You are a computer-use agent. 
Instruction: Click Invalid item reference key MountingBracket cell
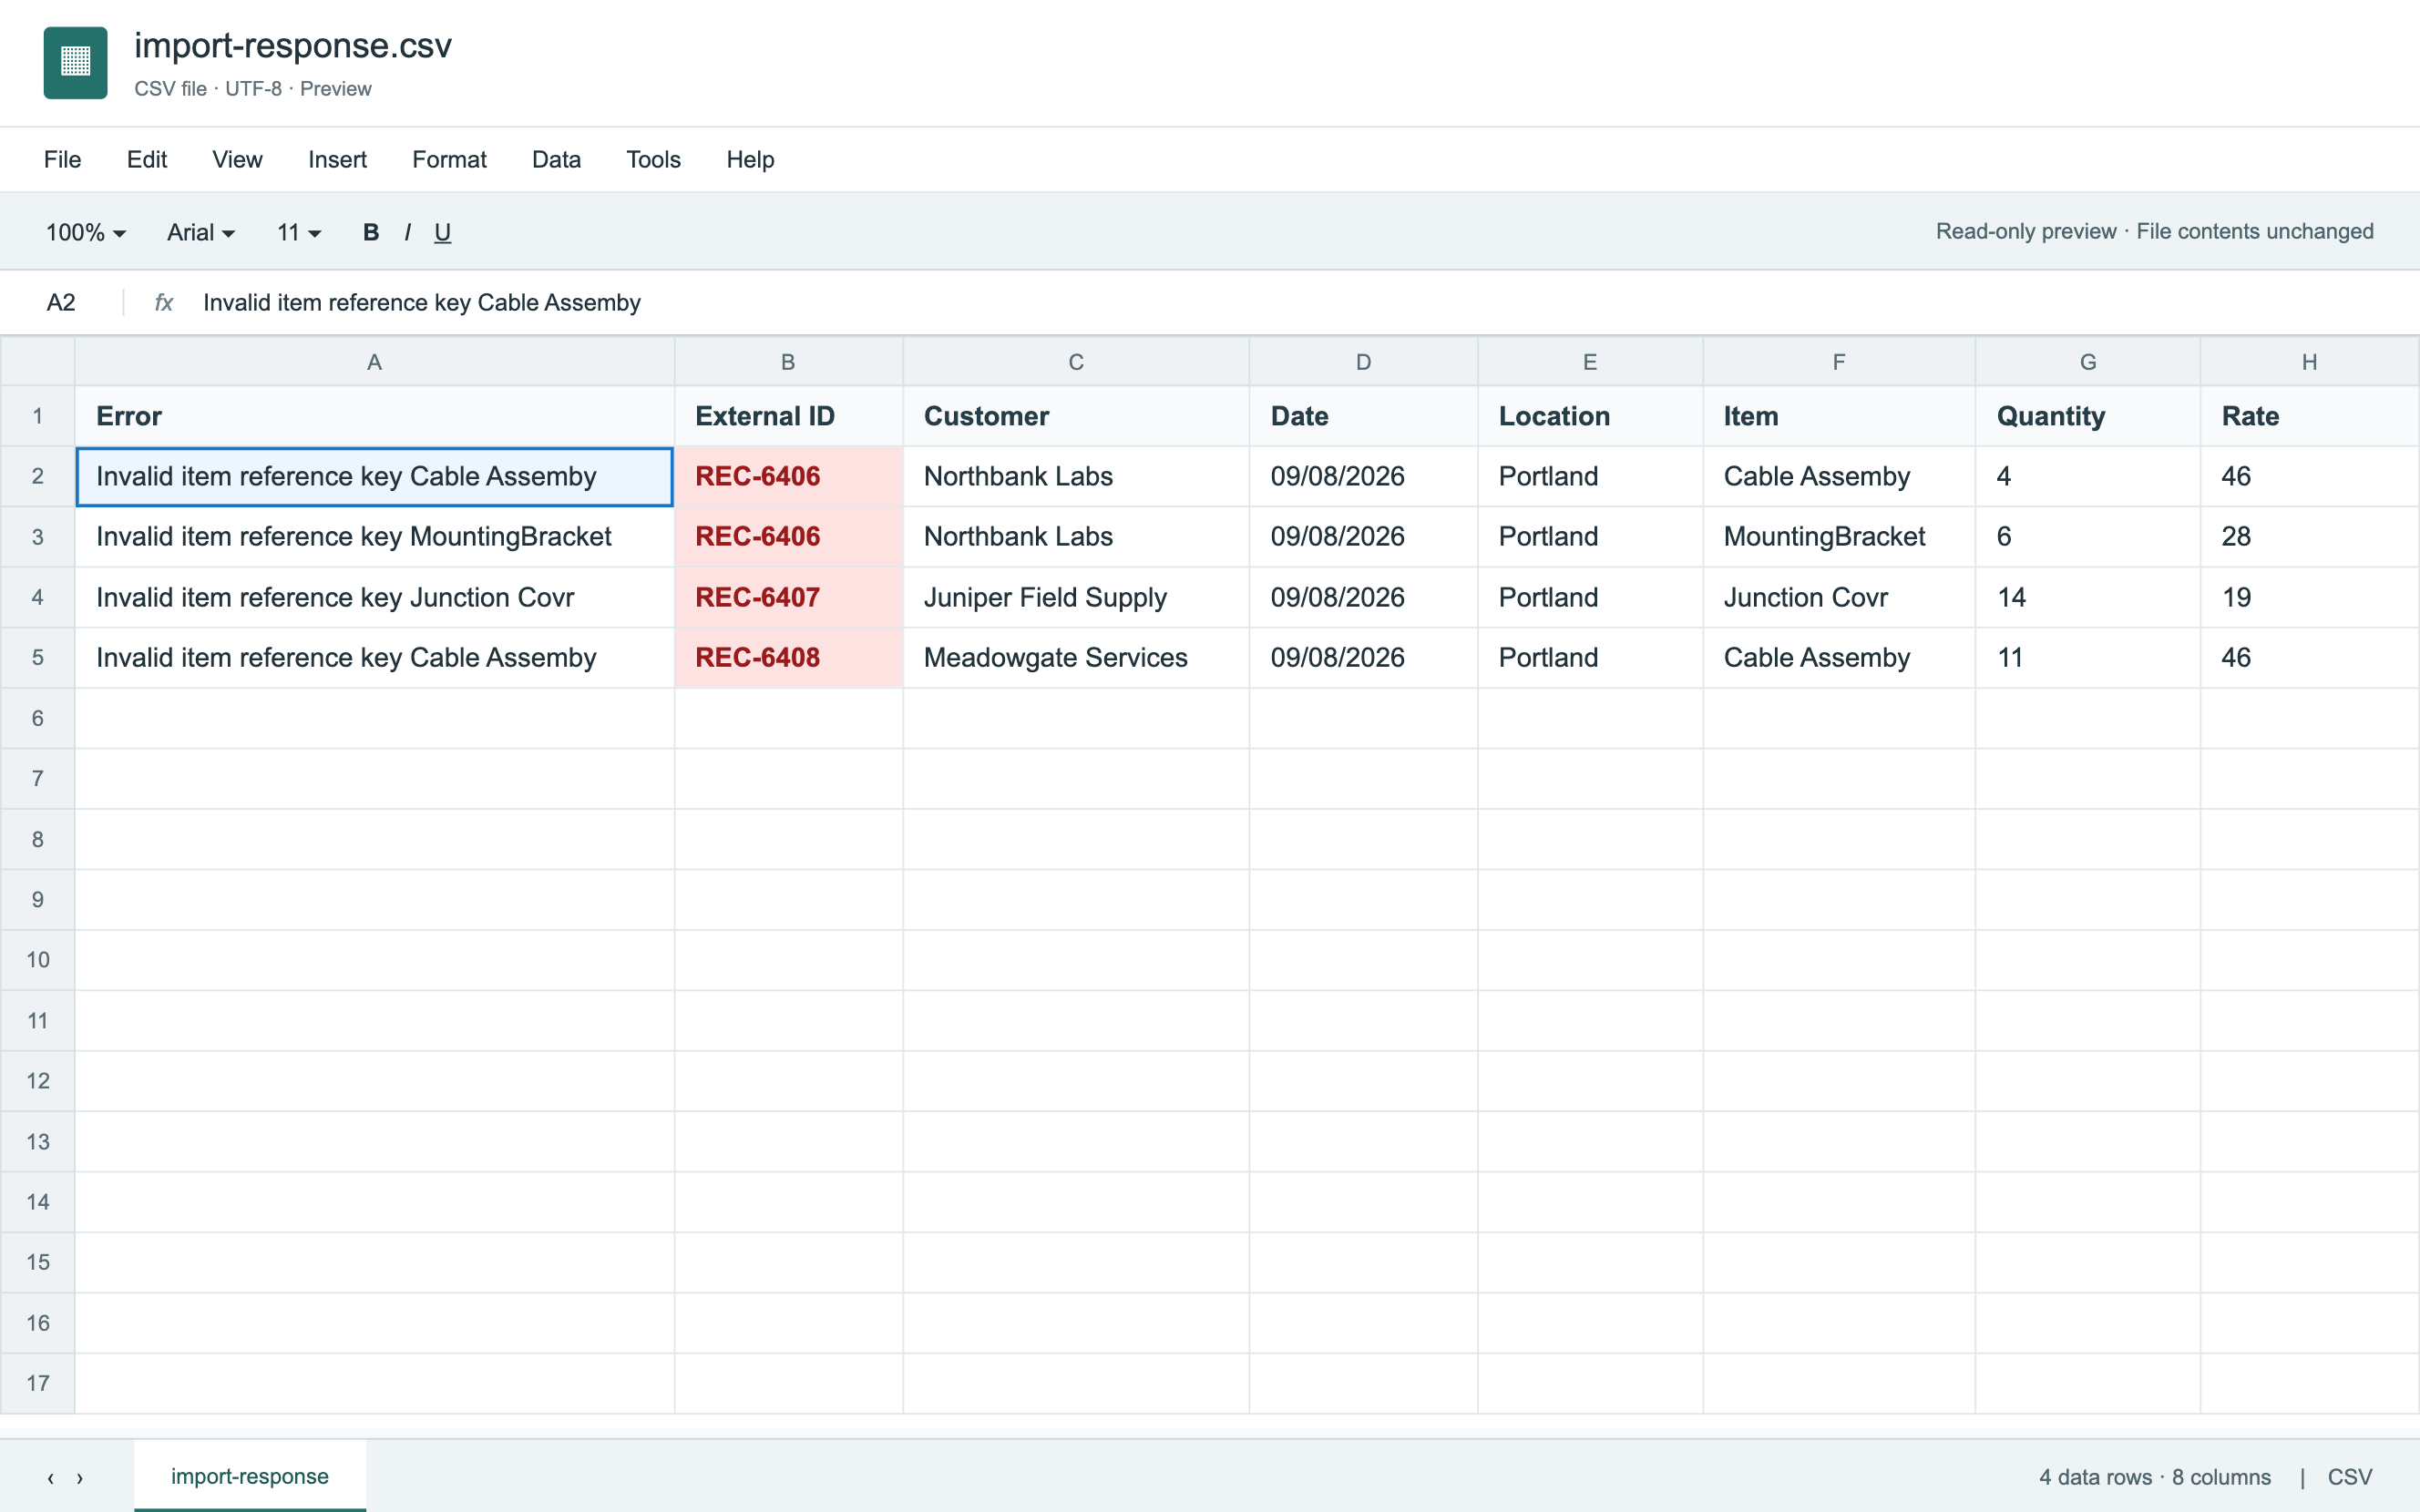[374, 537]
